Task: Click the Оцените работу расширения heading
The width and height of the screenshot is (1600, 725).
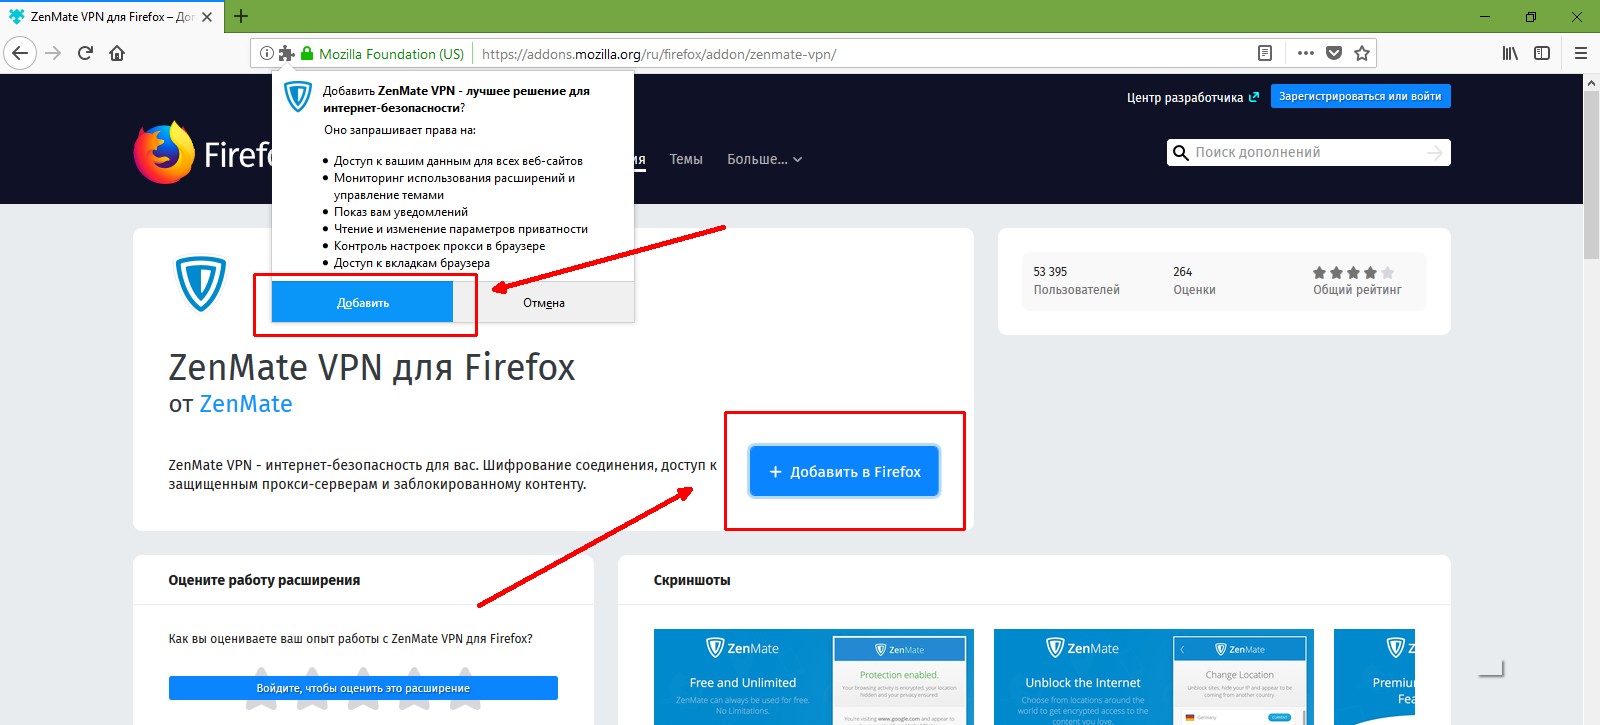Action: point(264,580)
